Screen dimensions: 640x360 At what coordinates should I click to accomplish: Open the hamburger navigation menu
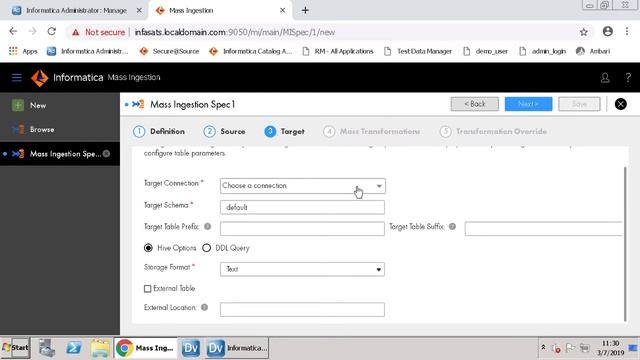coord(17,78)
